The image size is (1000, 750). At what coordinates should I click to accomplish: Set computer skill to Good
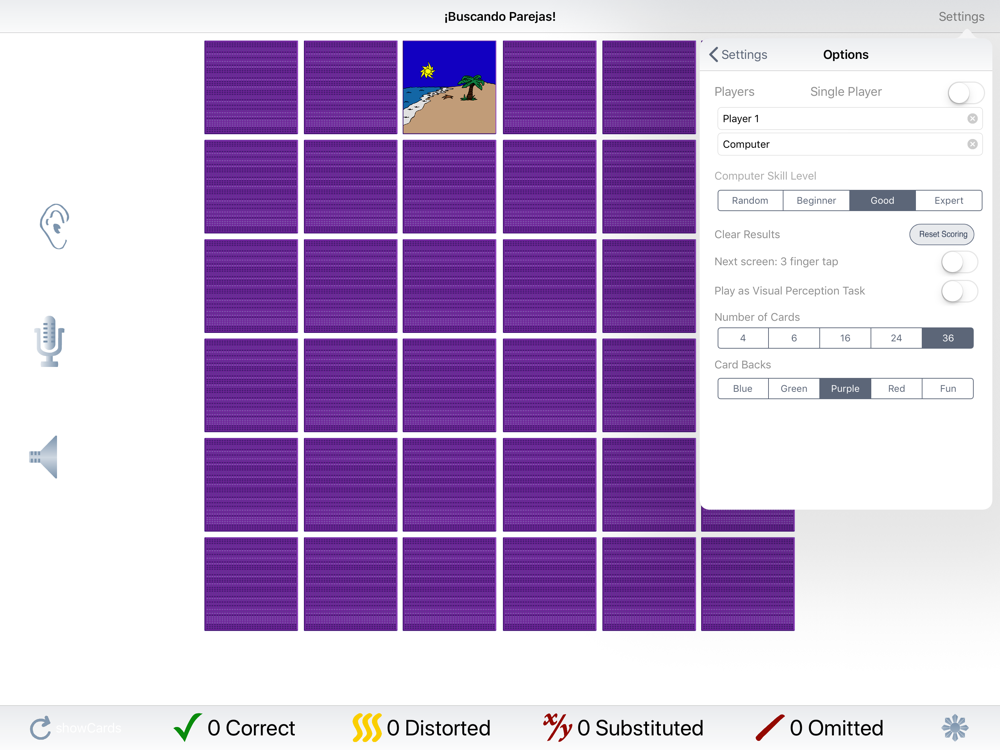tap(883, 200)
